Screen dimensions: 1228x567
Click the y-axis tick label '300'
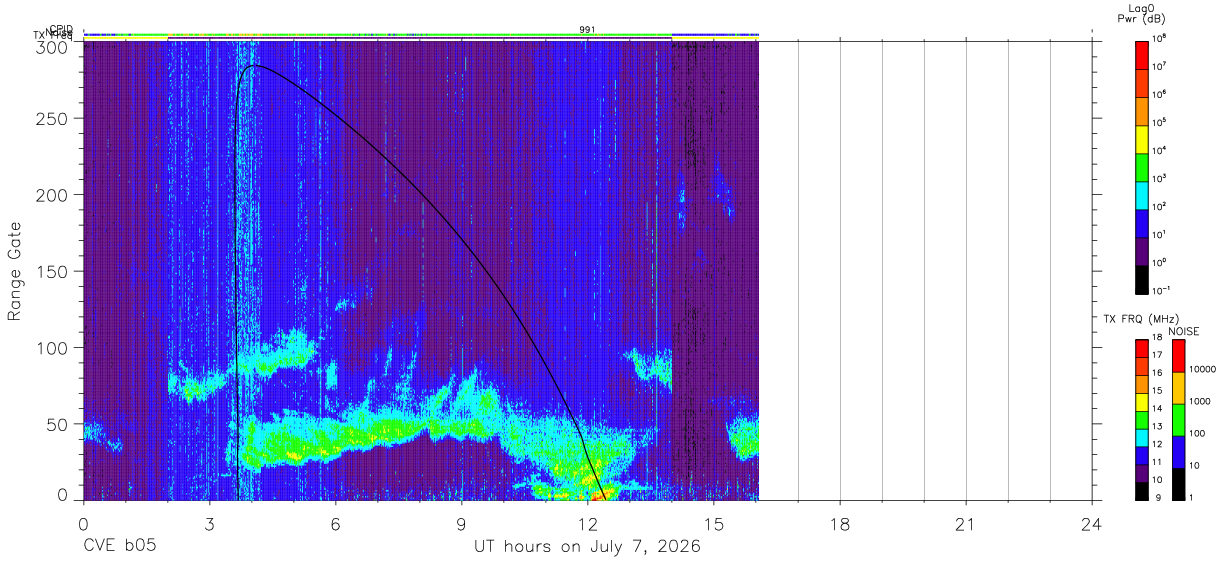[x=54, y=47]
